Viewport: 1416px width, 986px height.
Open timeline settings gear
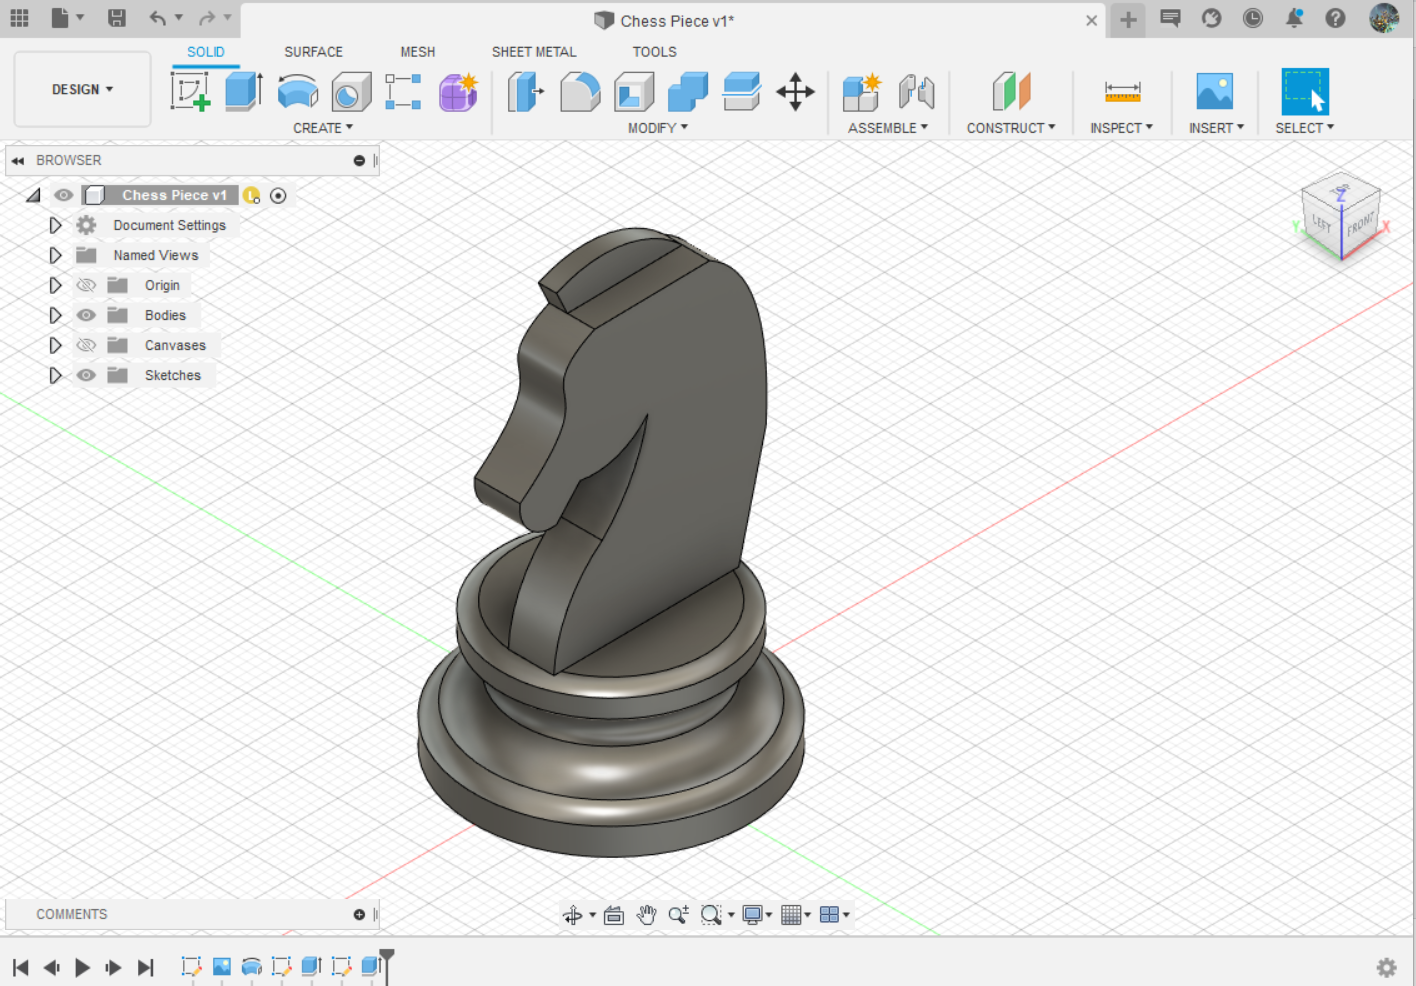click(x=1387, y=967)
